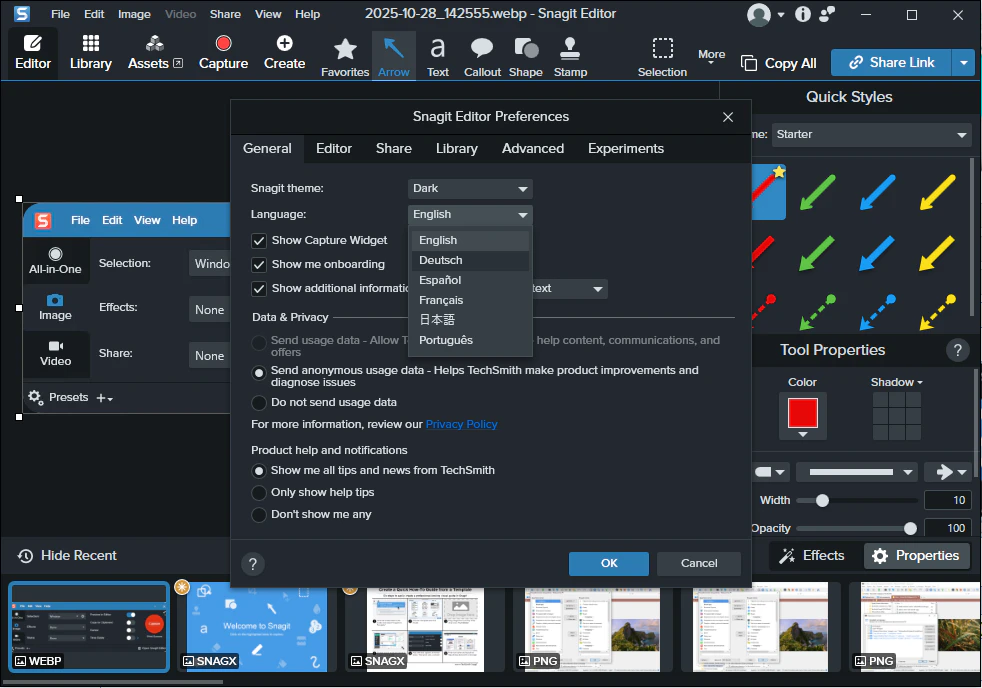The image size is (982, 688).
Task: Toggle Show me onboarding checkbox
Action: click(259, 265)
